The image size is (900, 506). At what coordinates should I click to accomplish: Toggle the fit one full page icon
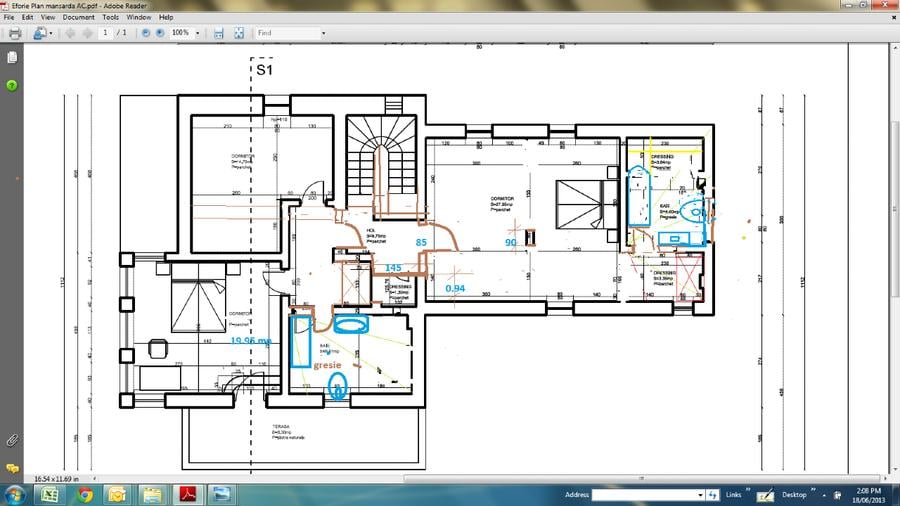tap(239, 33)
